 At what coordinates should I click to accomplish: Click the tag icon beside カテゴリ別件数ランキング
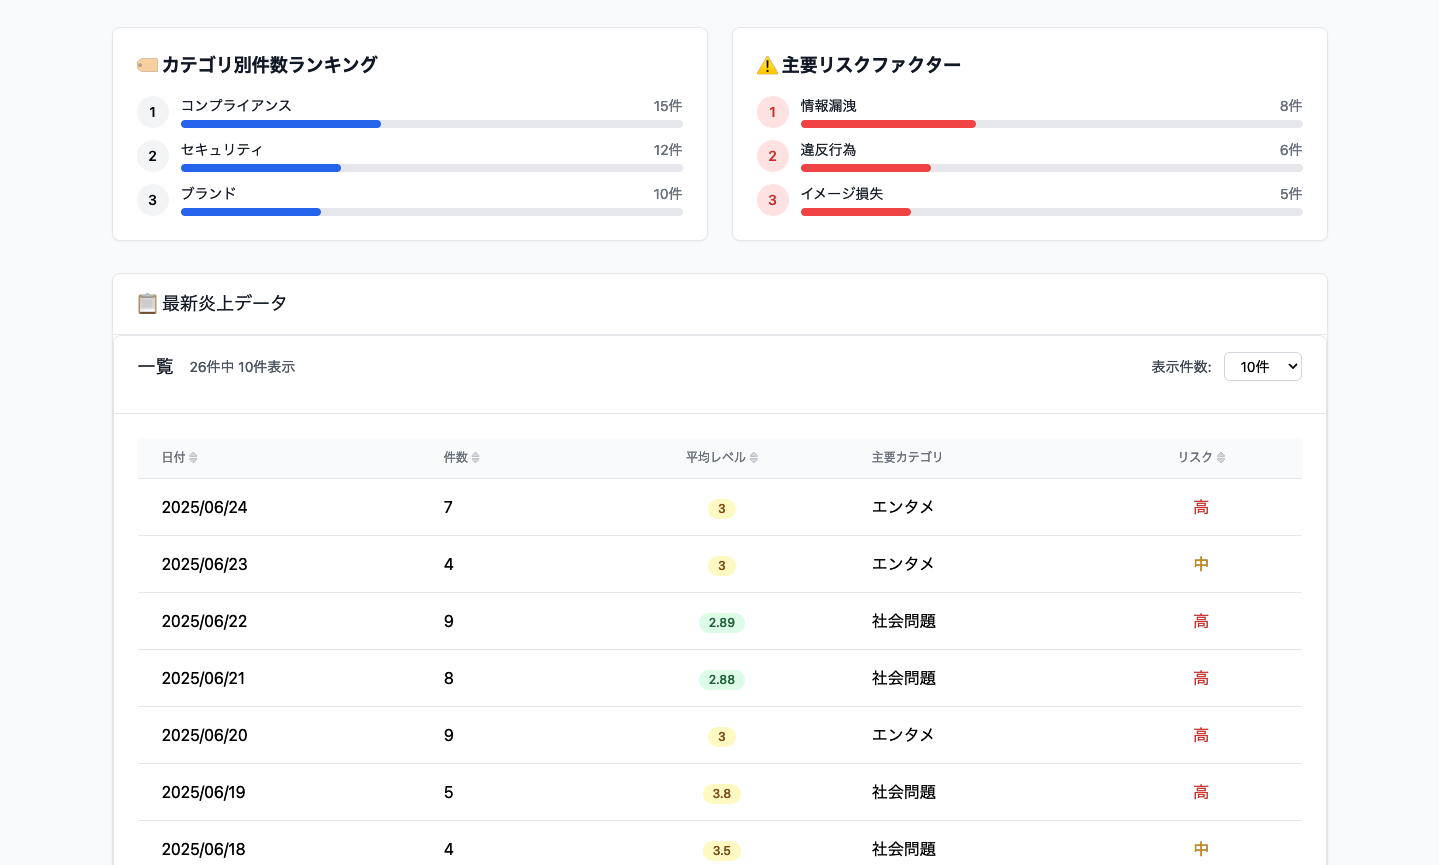coord(148,65)
